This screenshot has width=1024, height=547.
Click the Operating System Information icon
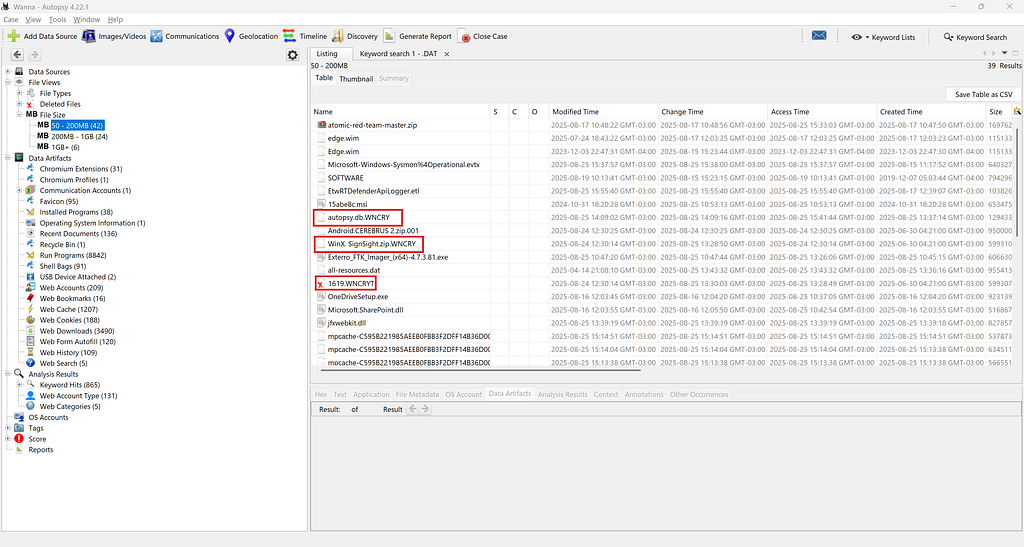tap(30, 223)
